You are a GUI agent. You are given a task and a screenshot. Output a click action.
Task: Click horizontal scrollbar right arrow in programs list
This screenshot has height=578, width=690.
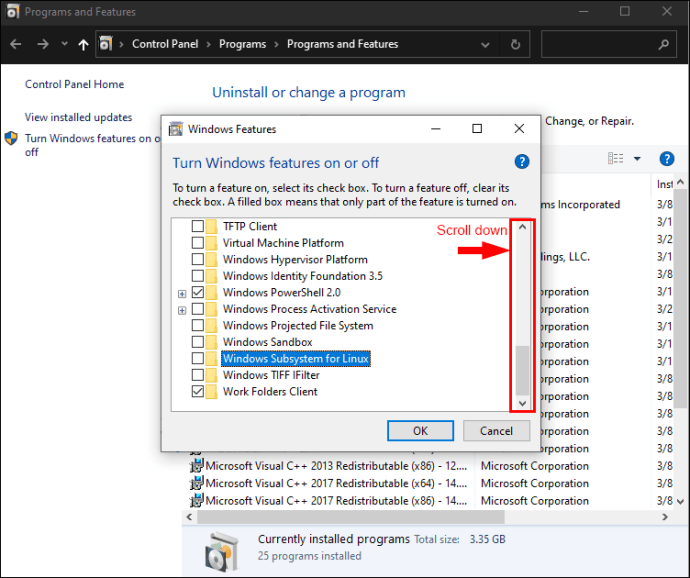[x=664, y=517]
